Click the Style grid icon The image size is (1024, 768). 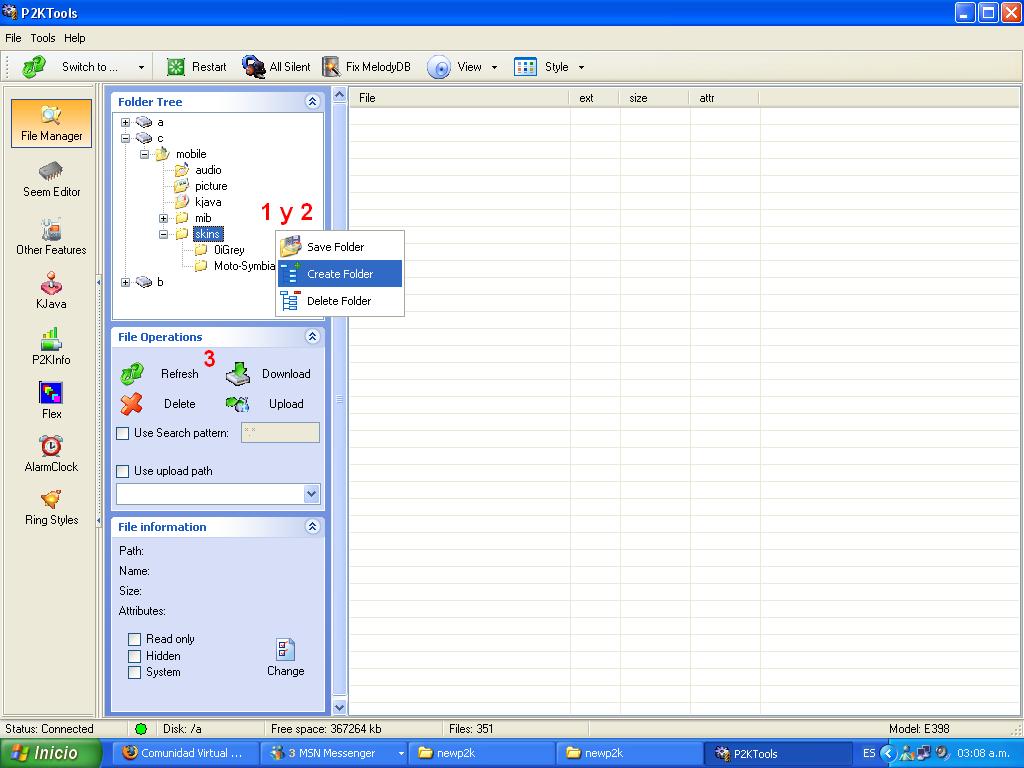tap(525, 67)
